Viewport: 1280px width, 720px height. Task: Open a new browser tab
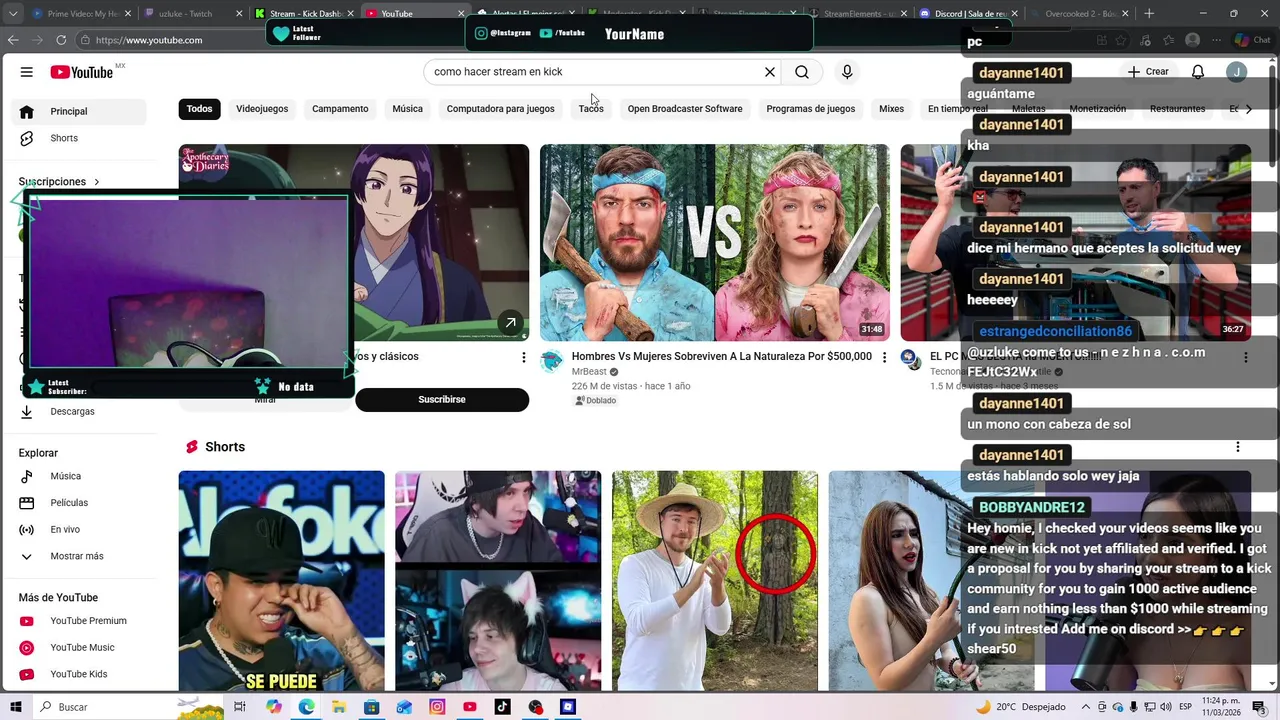(x=1149, y=14)
